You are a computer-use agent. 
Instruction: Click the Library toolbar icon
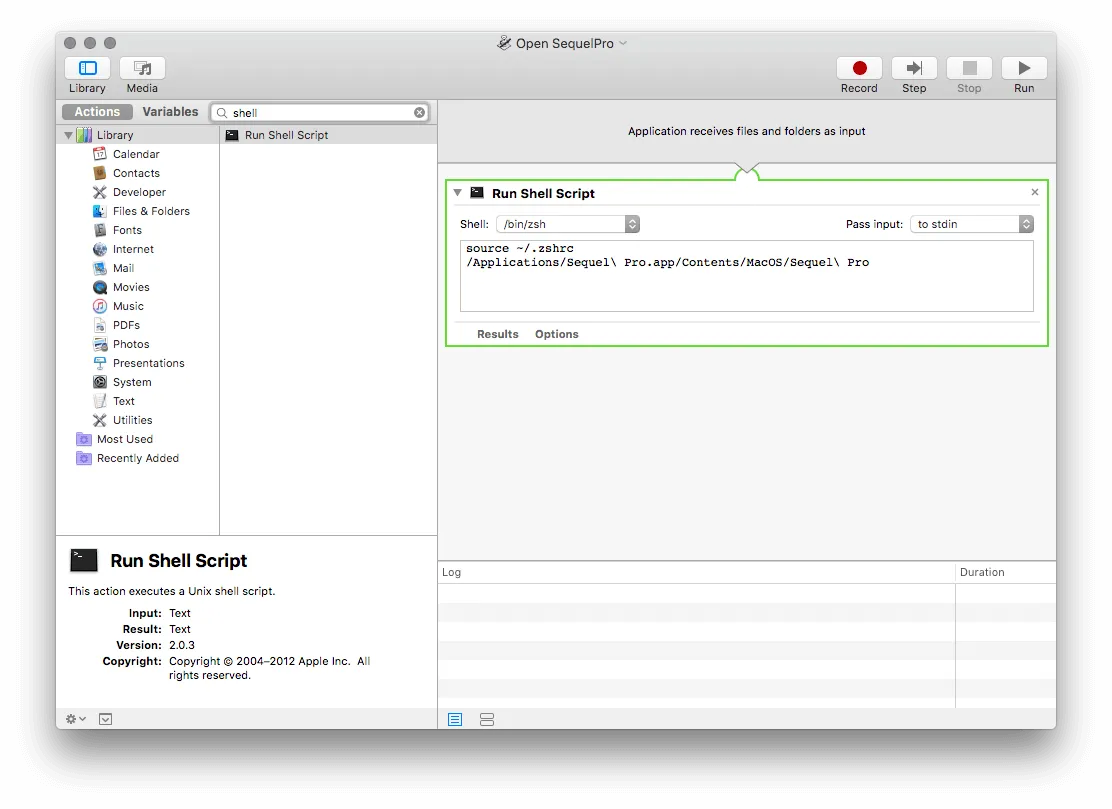pos(87,68)
